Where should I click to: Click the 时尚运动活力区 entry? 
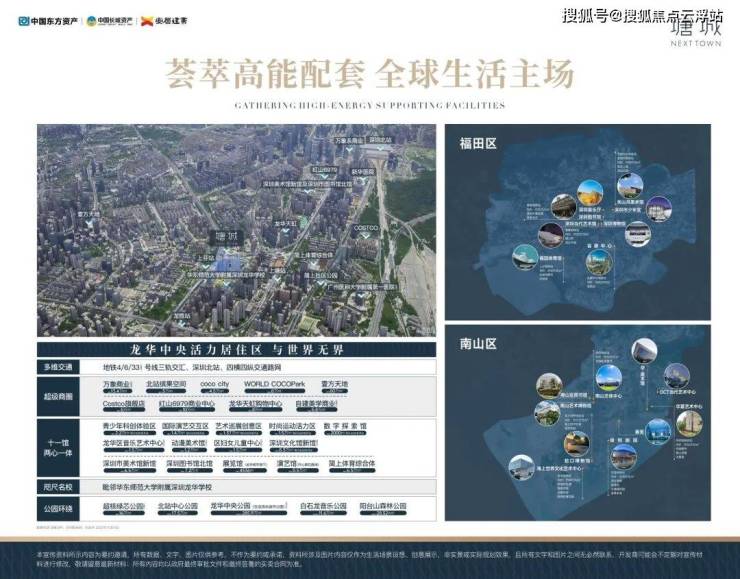(292, 428)
